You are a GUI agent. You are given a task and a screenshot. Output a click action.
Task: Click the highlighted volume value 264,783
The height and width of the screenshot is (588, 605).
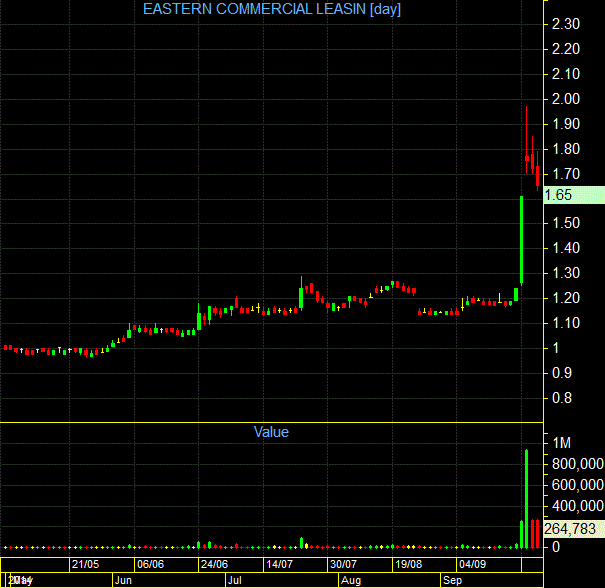(574, 529)
